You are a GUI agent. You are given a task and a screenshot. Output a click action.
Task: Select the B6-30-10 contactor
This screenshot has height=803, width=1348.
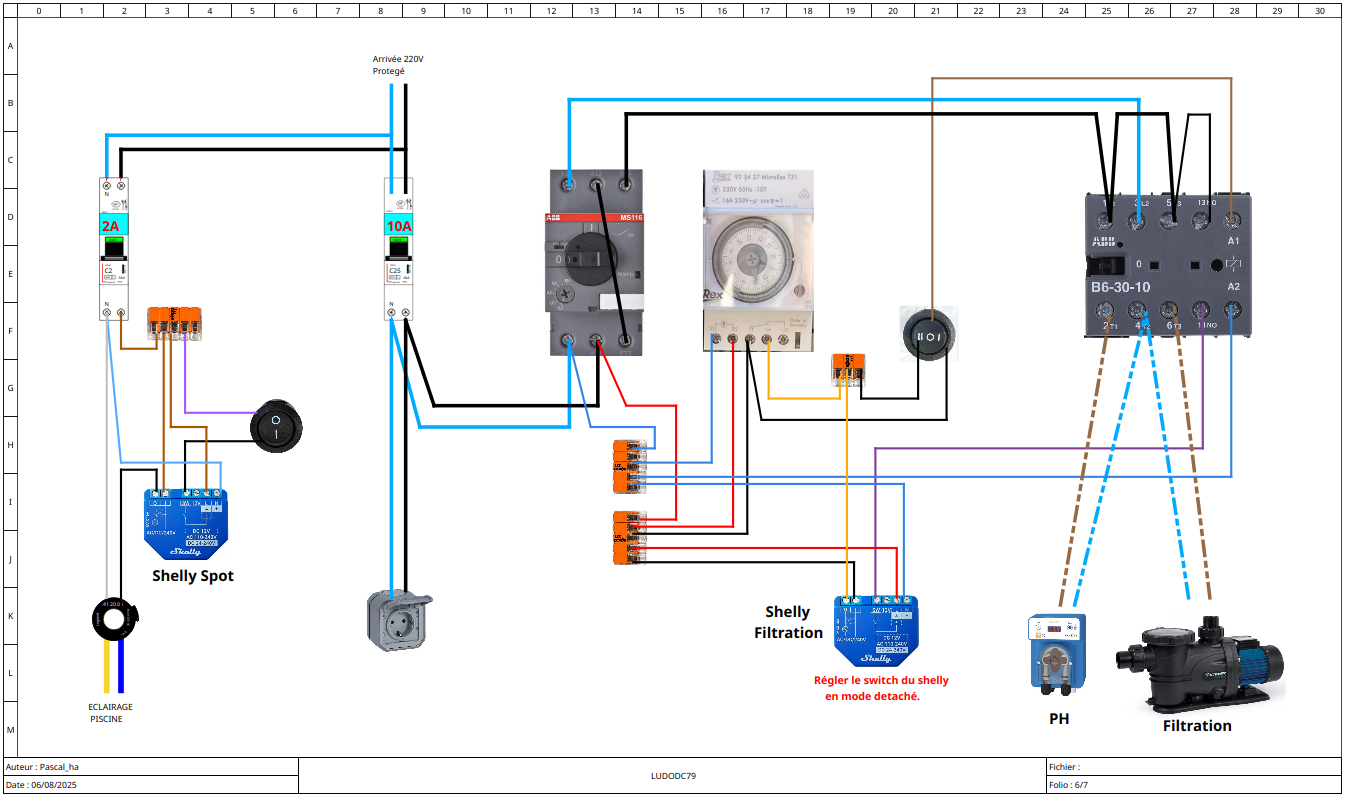point(1163,265)
